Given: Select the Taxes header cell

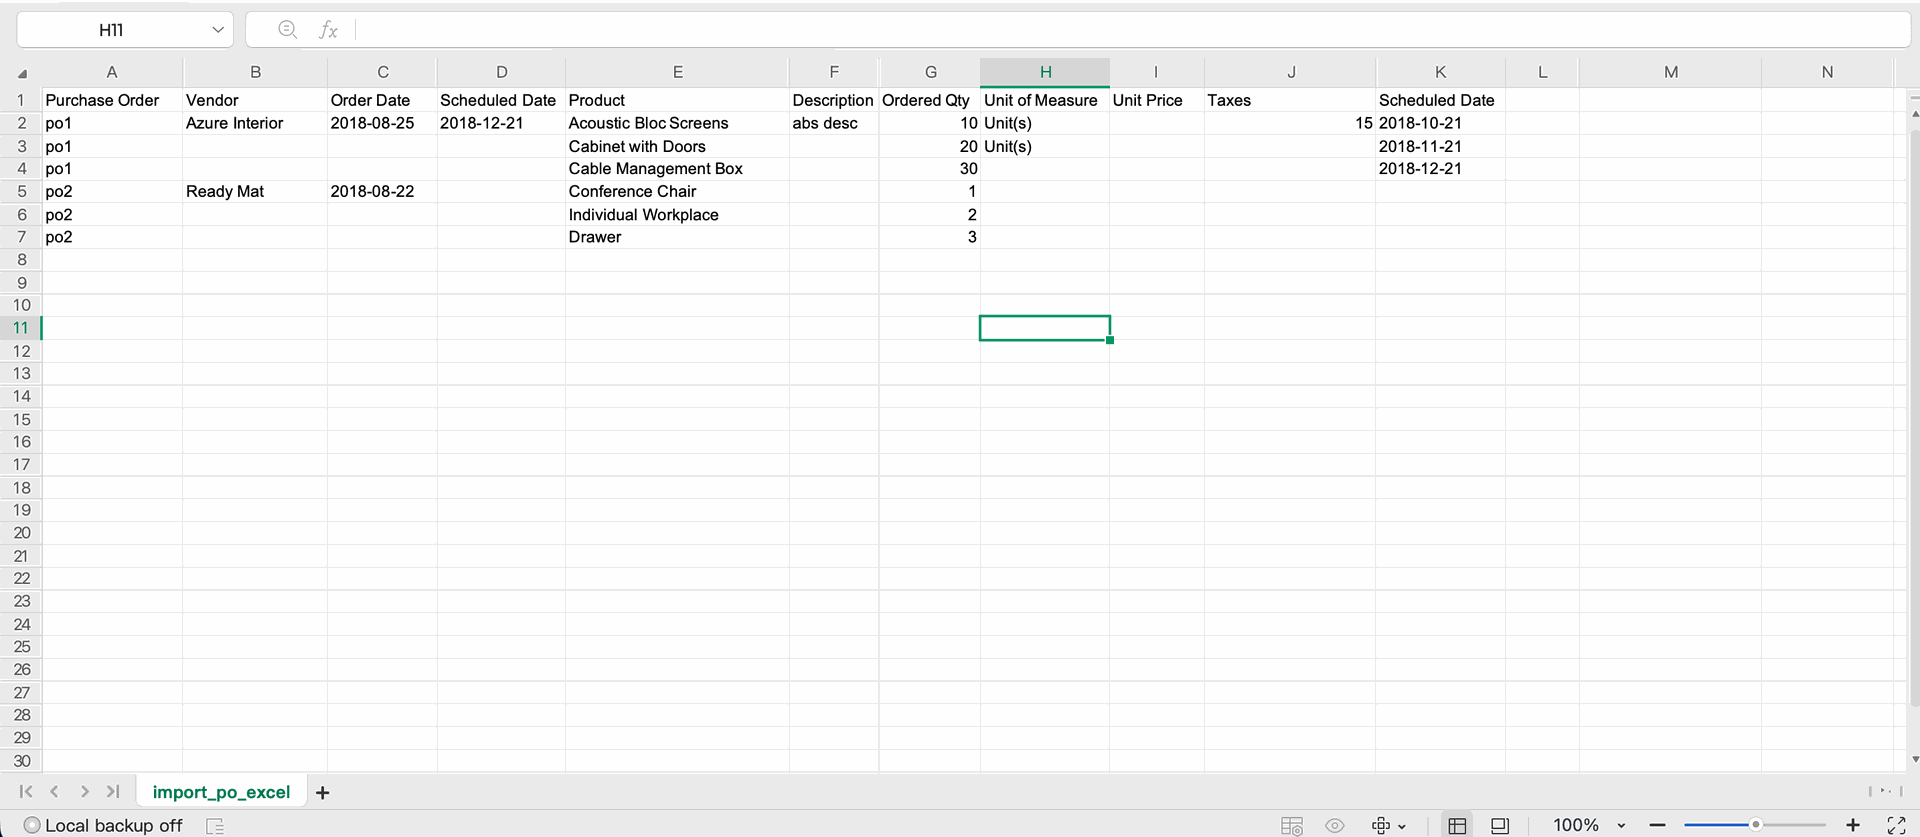Looking at the screenshot, I should pos(1290,100).
